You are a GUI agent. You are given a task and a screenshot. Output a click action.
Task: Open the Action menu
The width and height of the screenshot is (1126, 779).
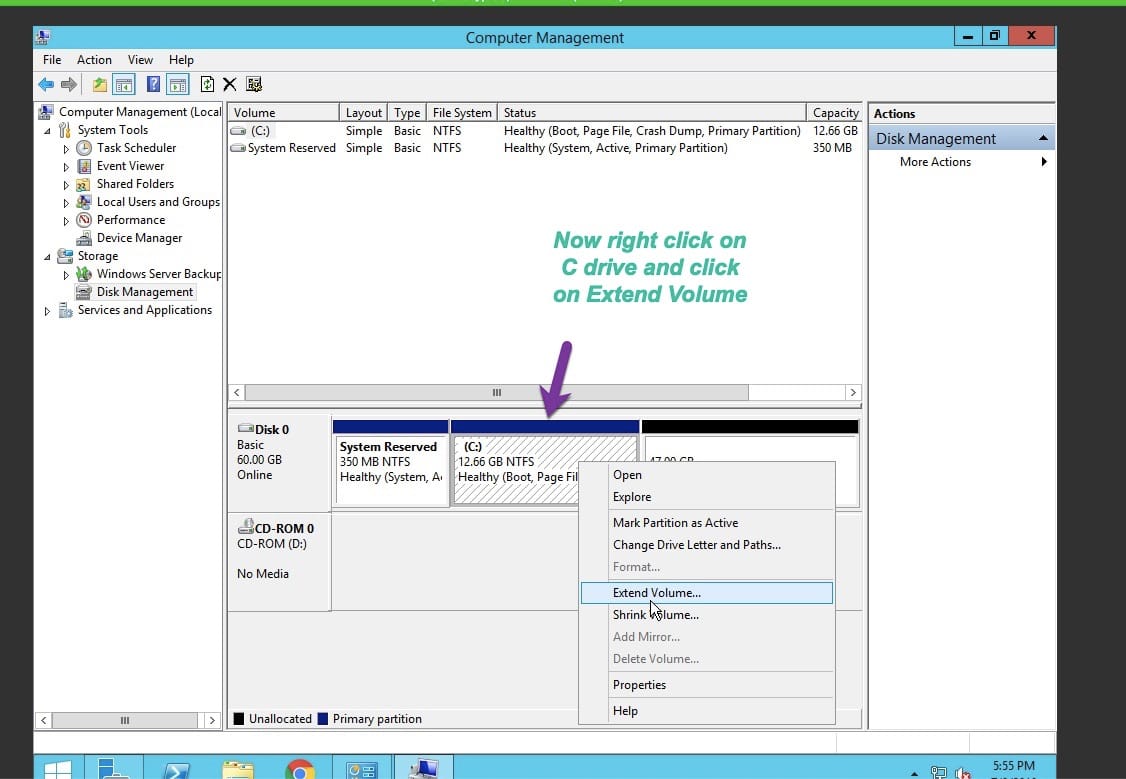tap(94, 59)
